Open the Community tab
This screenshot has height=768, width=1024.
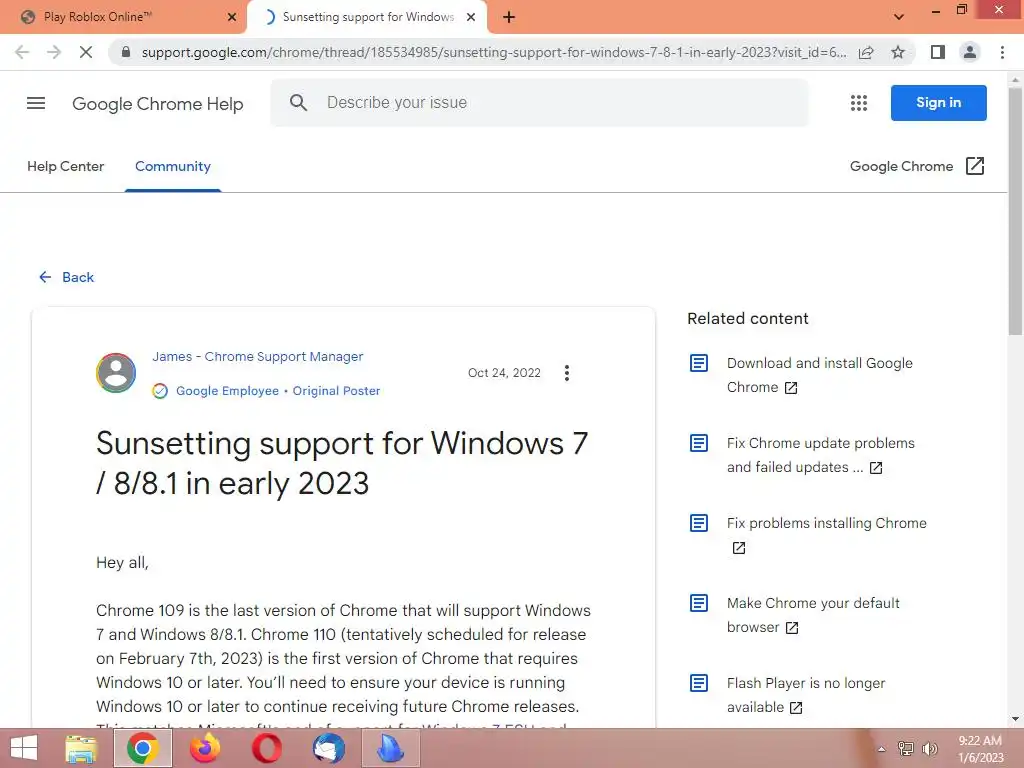pos(172,167)
